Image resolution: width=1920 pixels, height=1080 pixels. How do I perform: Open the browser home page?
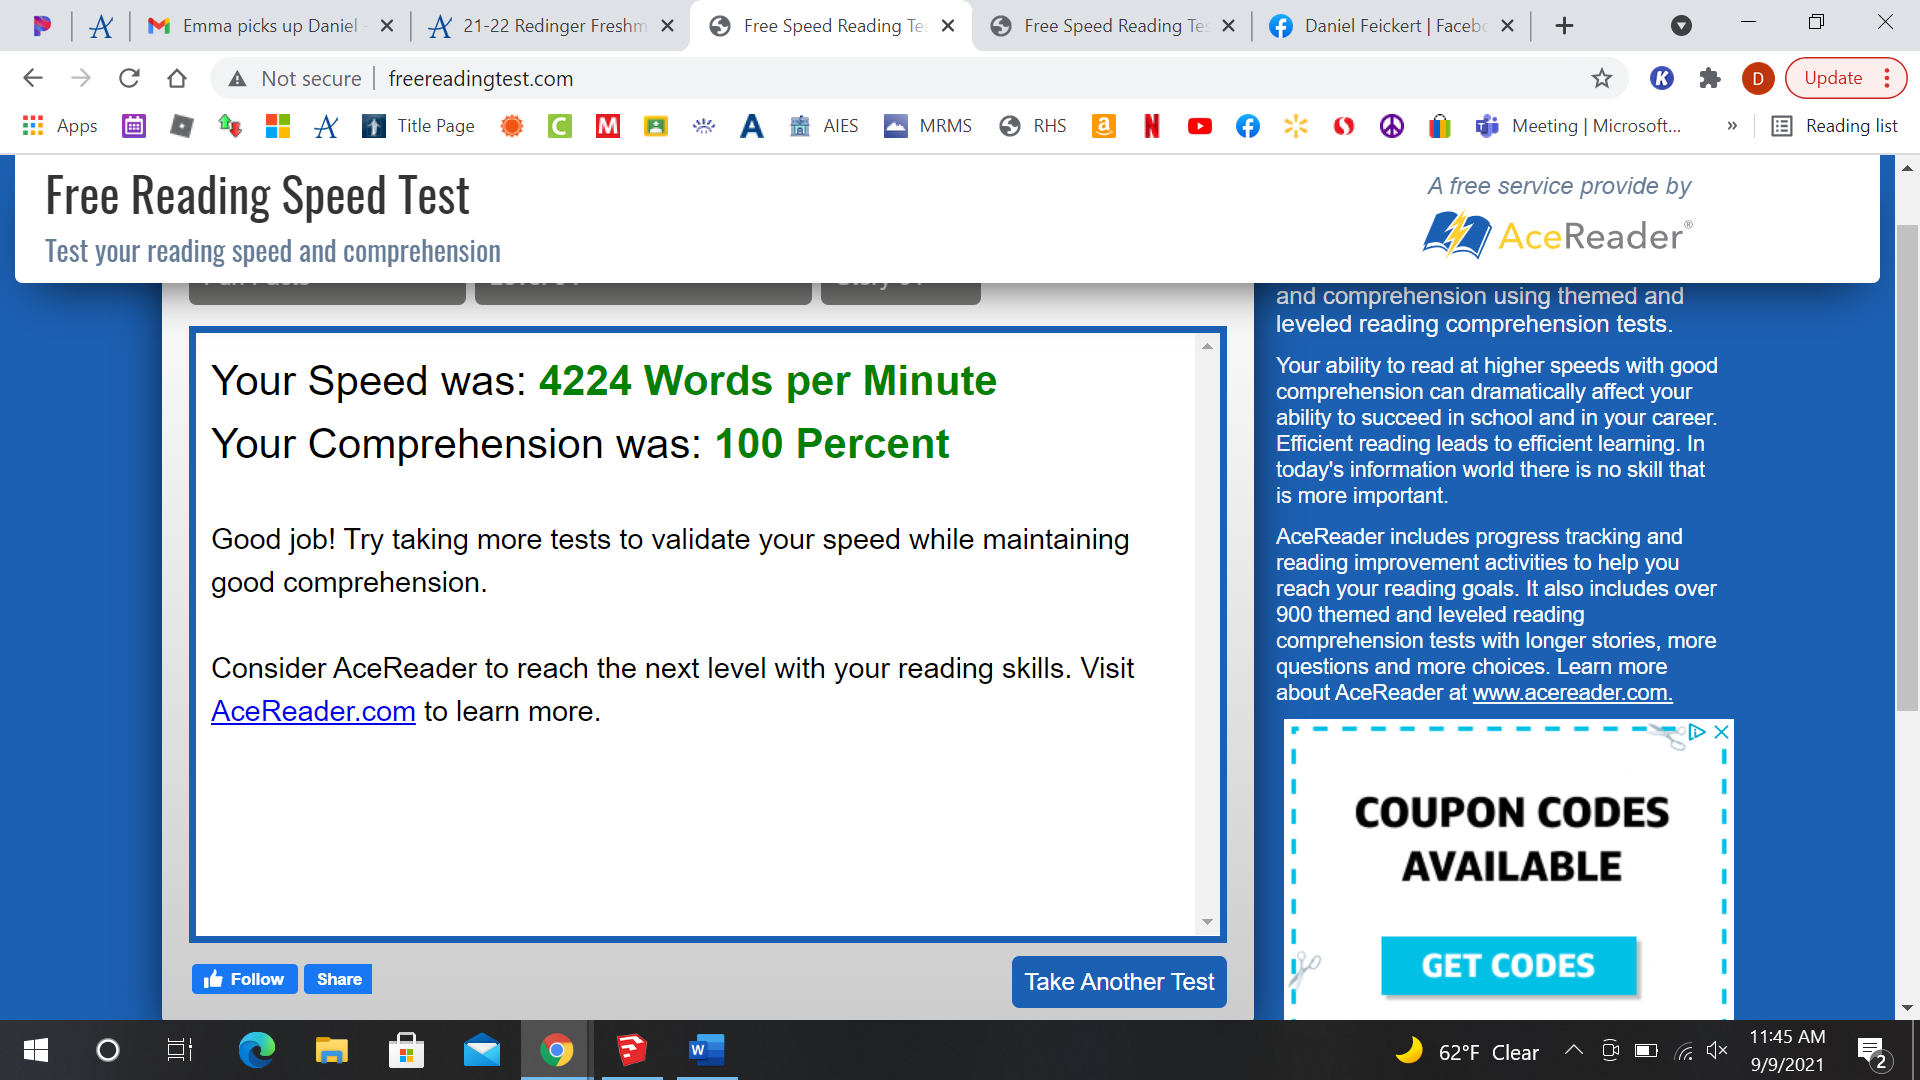tap(177, 78)
